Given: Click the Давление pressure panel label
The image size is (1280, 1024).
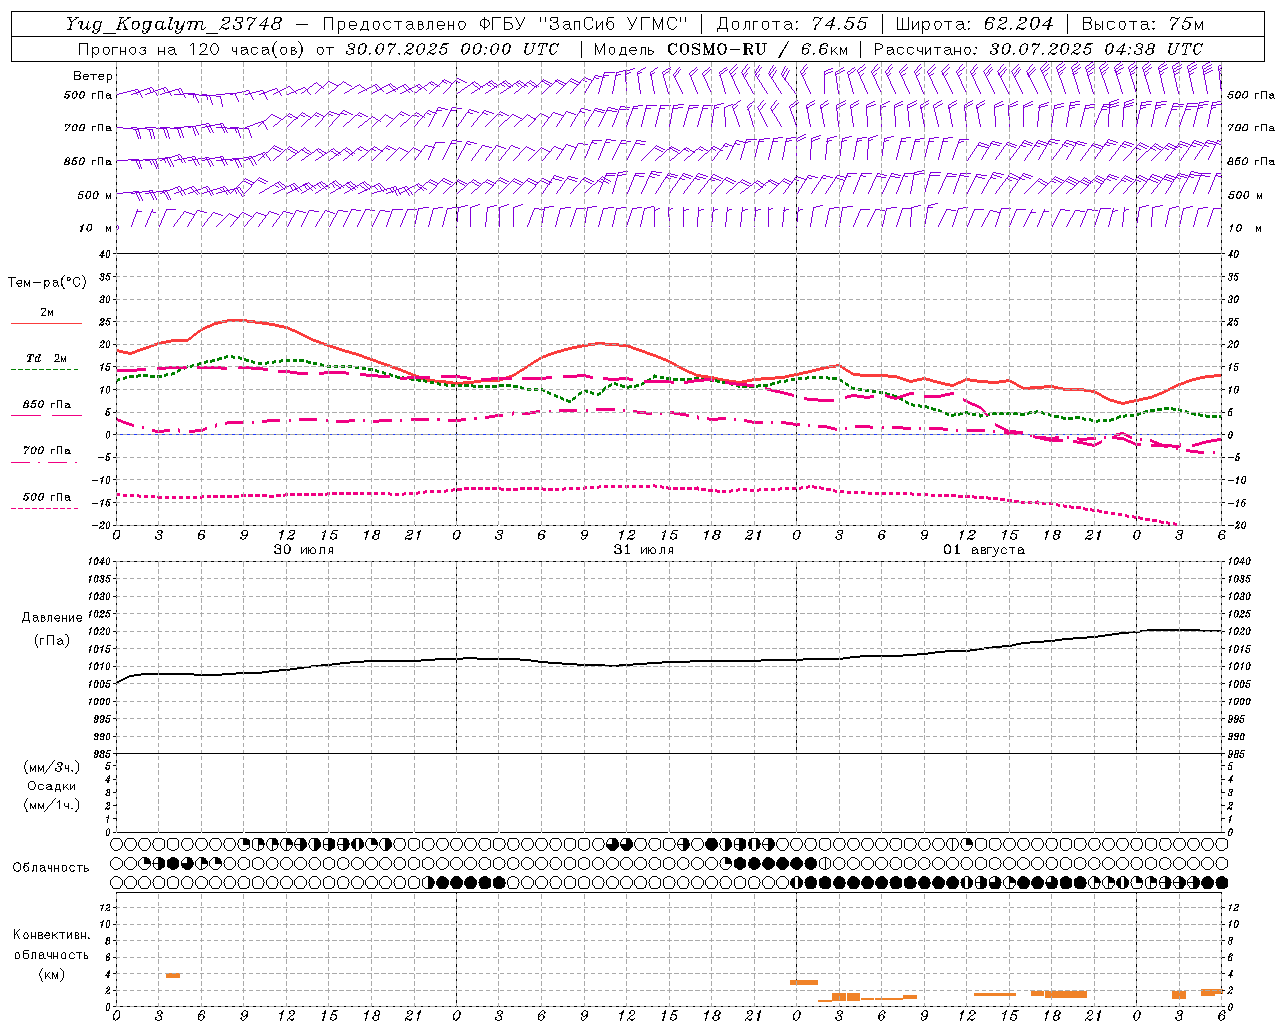Looking at the screenshot, I should [x=52, y=618].
